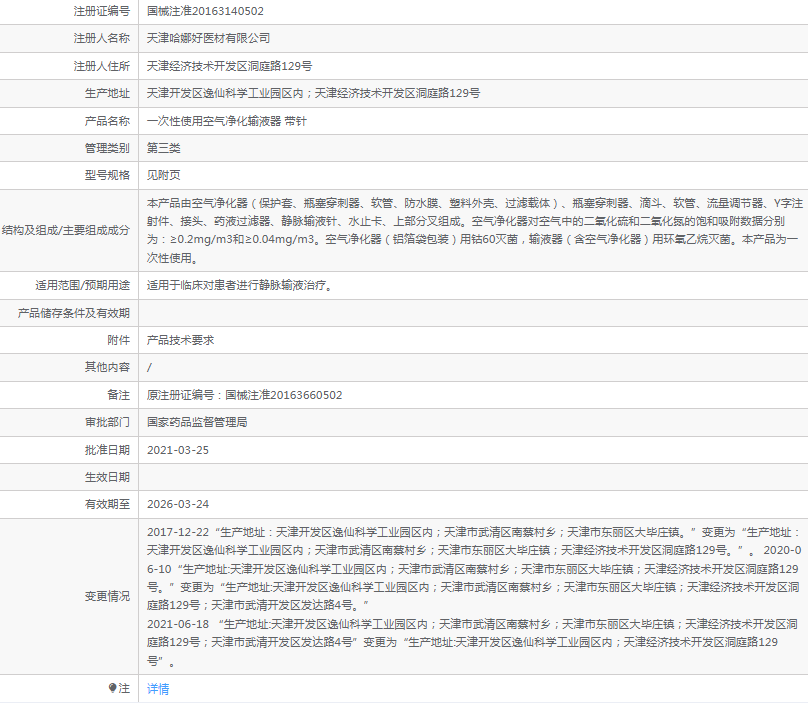The width and height of the screenshot is (808, 703).
Task: Select registration number 国械注准20163140502
Action: tap(205, 11)
